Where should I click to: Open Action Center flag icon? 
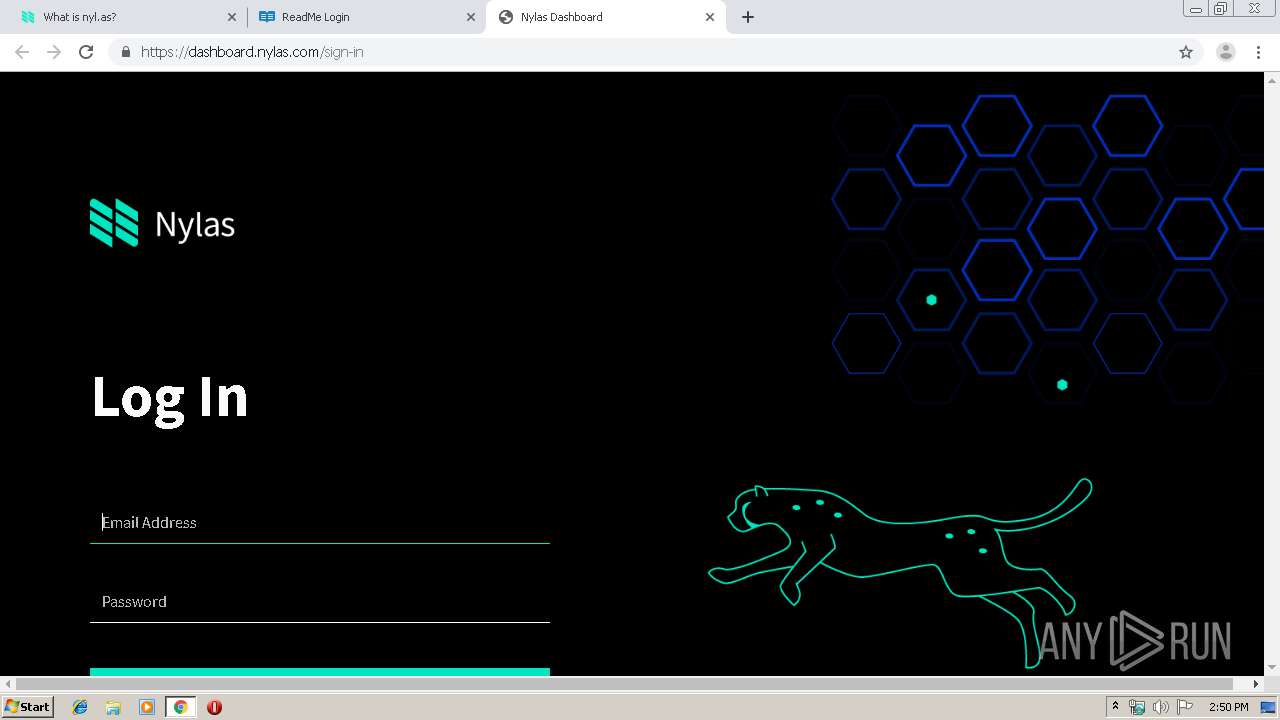click(1185, 707)
